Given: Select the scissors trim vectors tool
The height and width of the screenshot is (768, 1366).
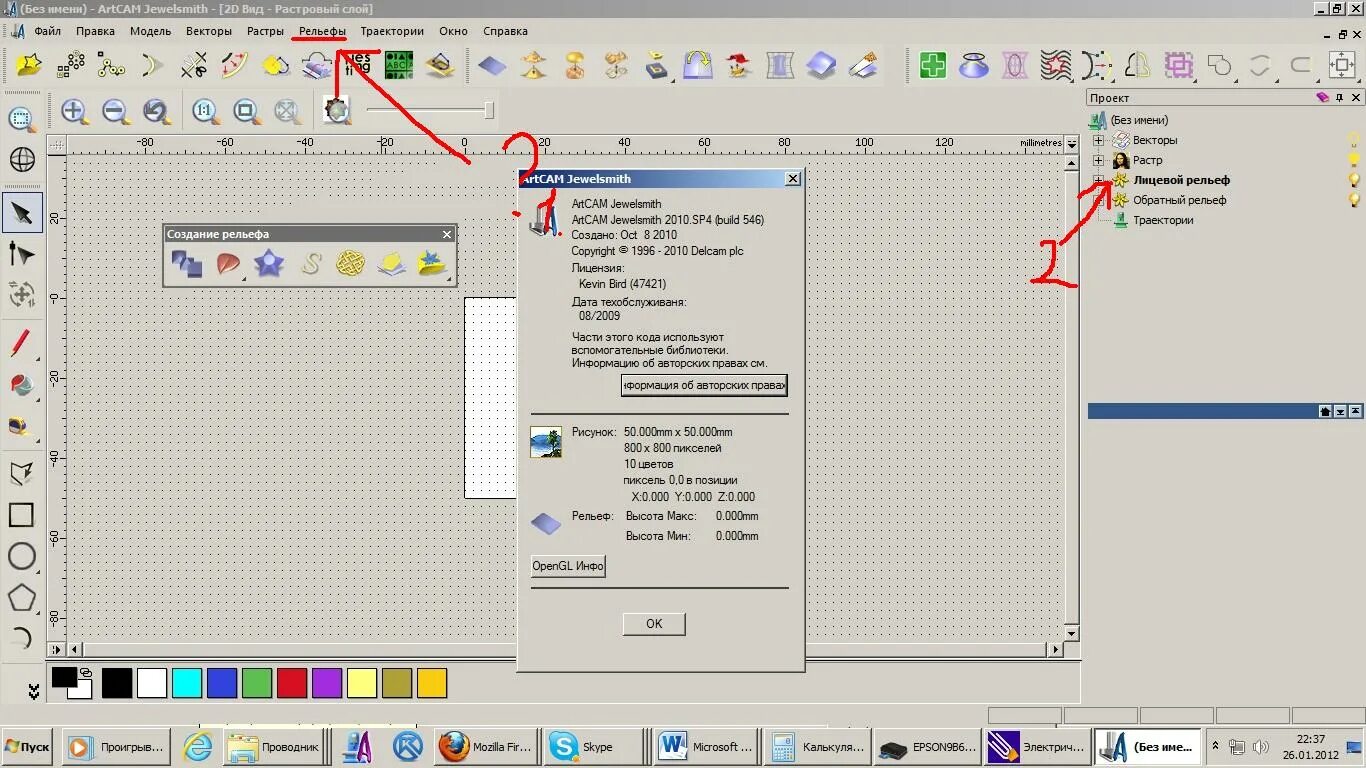Looking at the screenshot, I should point(194,66).
